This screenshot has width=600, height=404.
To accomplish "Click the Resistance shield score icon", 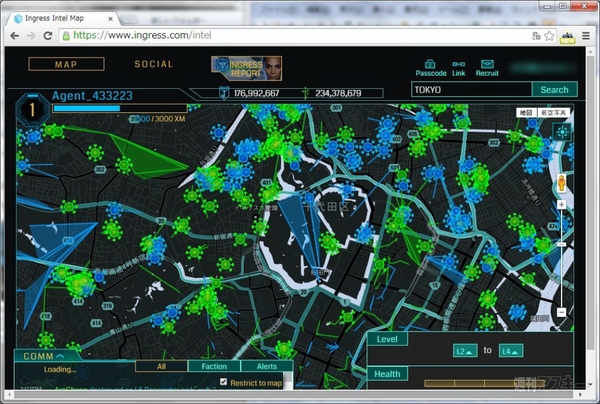I will coord(224,93).
